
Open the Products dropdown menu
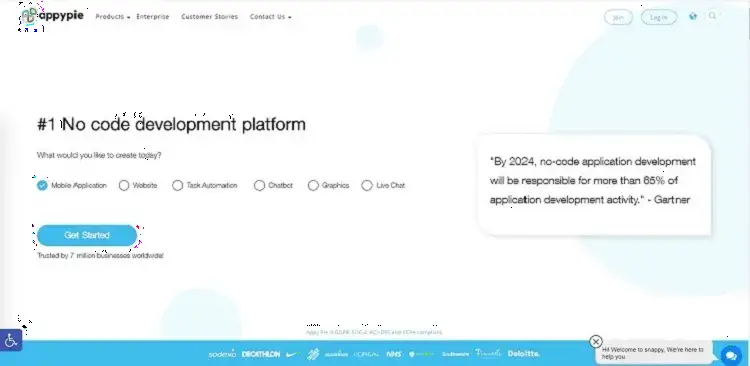click(113, 17)
